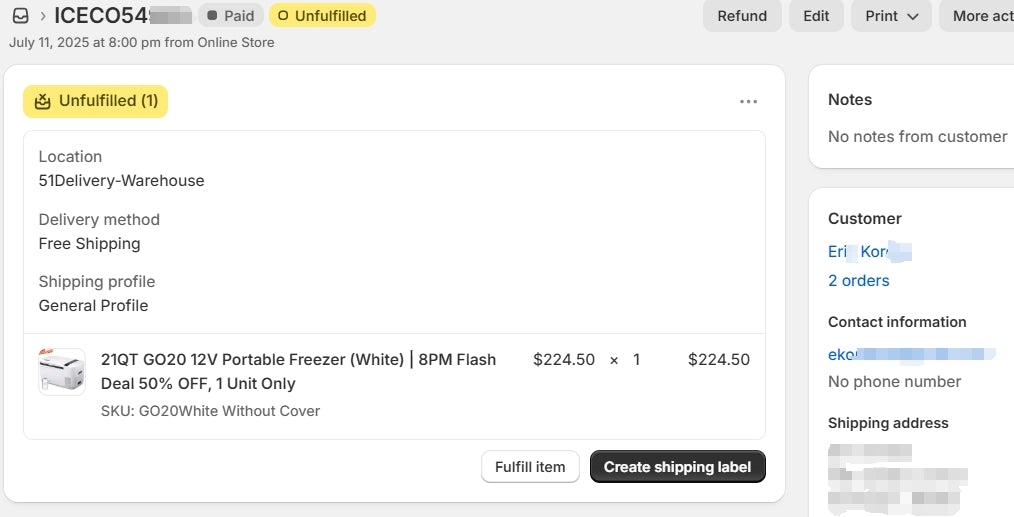Screen dimensions: 1014x517
Task: Click the order number heading
Action: [x=120, y=16]
